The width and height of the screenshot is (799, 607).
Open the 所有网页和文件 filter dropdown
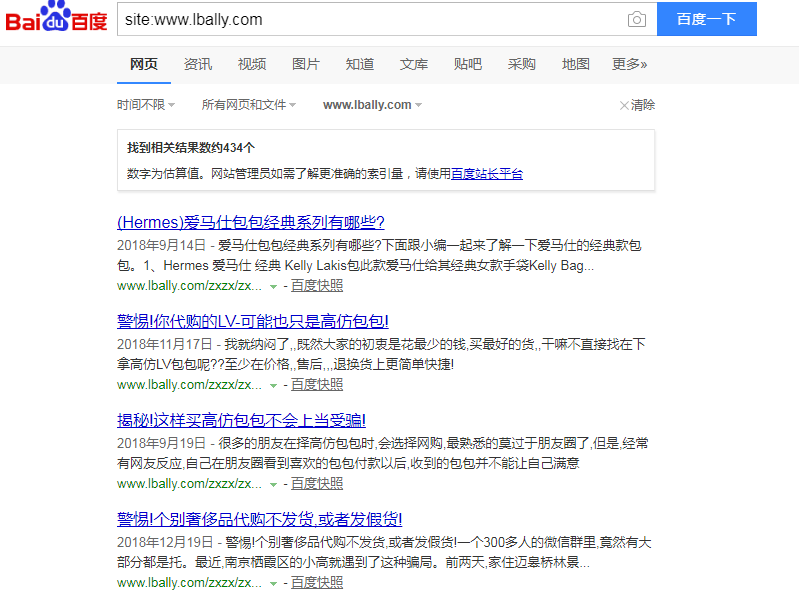[249, 105]
